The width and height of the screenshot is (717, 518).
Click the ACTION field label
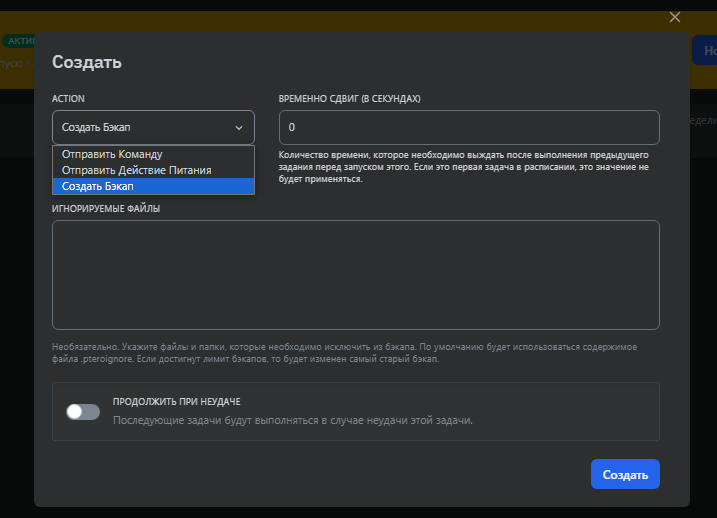68,99
